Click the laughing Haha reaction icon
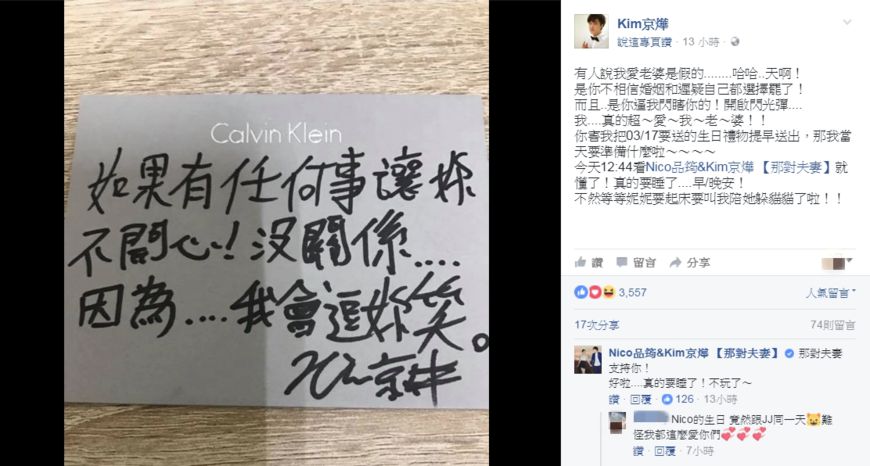870x466 pixels. tap(609, 292)
